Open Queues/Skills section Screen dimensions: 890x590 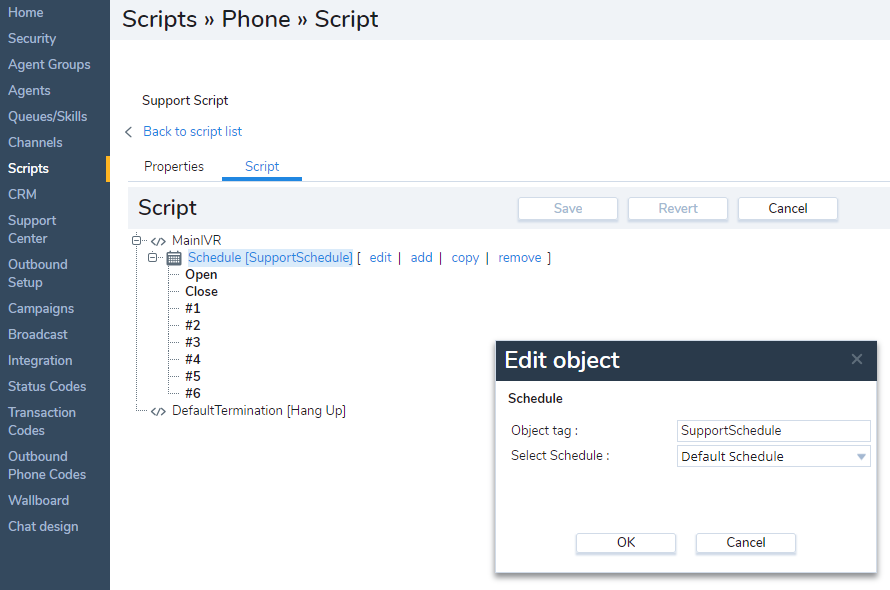pyautogui.click(x=48, y=116)
